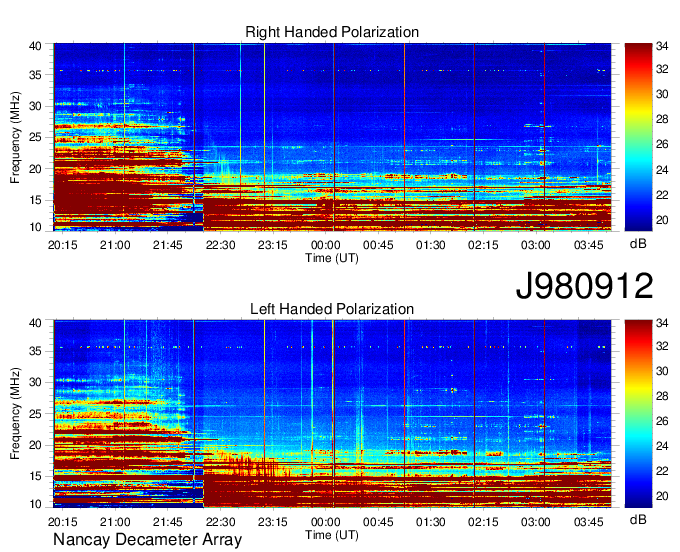
Task: Click the "dB" unit under the upper colorbar
Action: pyautogui.click(x=638, y=244)
